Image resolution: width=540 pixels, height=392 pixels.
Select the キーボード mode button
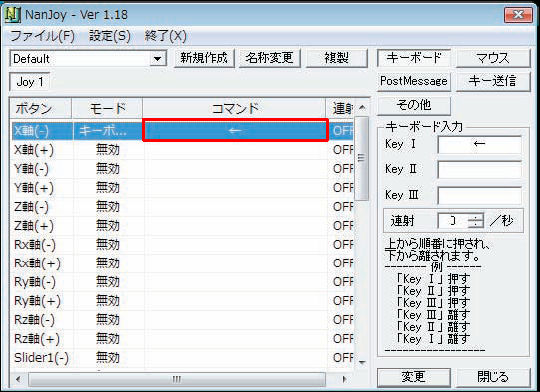pyautogui.click(x=414, y=58)
